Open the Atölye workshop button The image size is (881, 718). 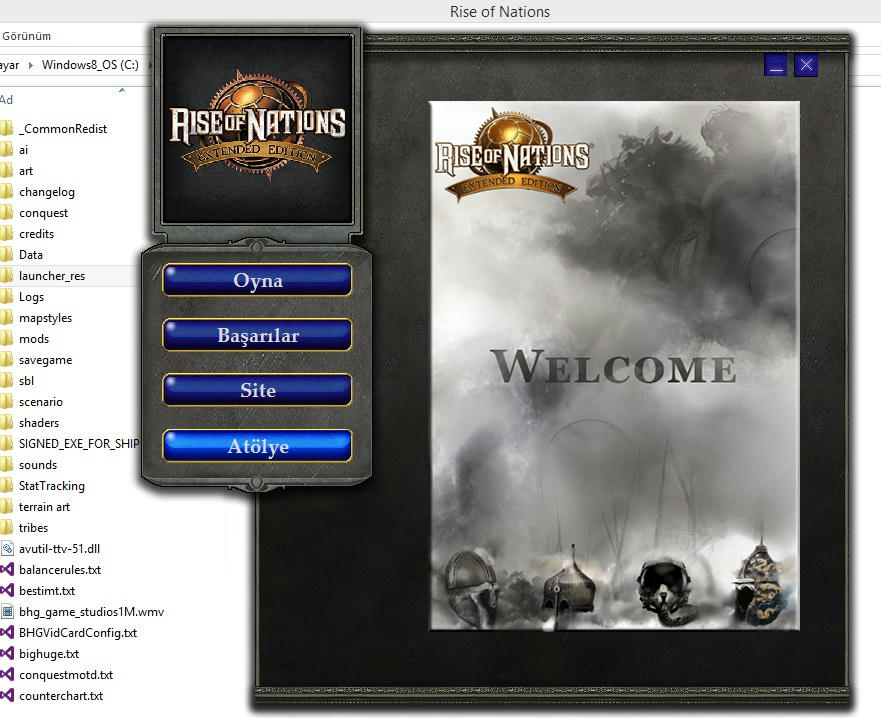point(257,446)
